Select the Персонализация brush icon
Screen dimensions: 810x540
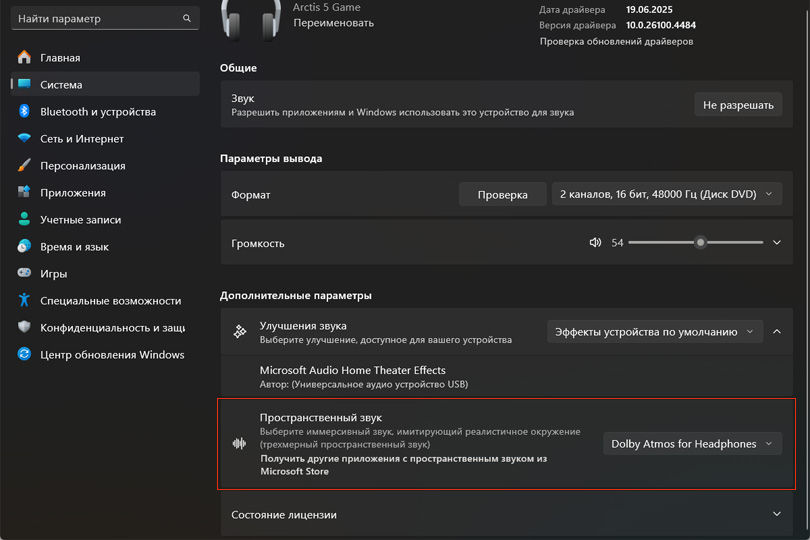[24, 165]
